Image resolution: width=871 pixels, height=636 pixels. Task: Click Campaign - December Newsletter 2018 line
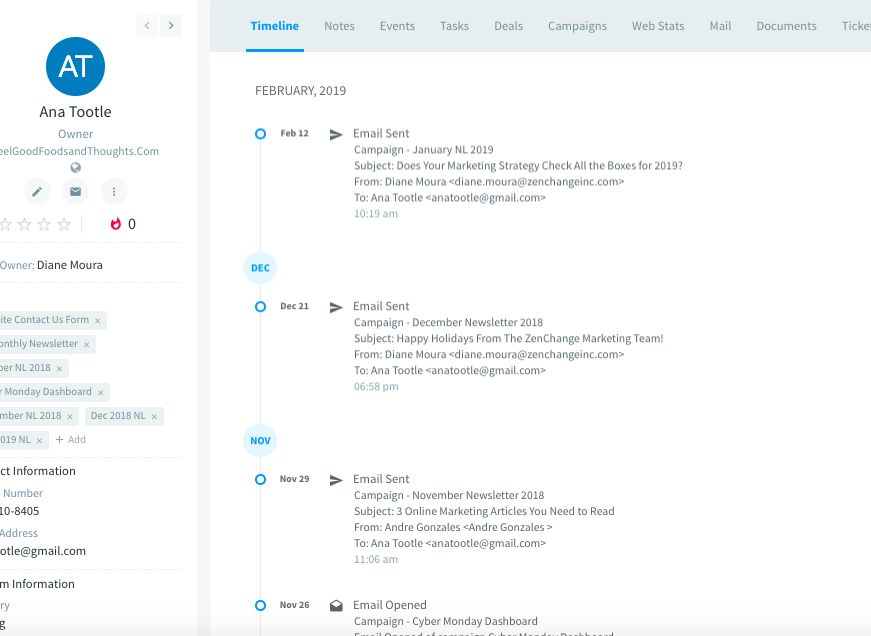point(448,322)
